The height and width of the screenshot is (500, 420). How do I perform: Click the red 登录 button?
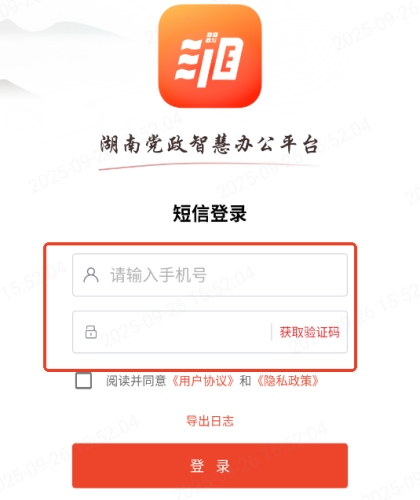coord(210,466)
